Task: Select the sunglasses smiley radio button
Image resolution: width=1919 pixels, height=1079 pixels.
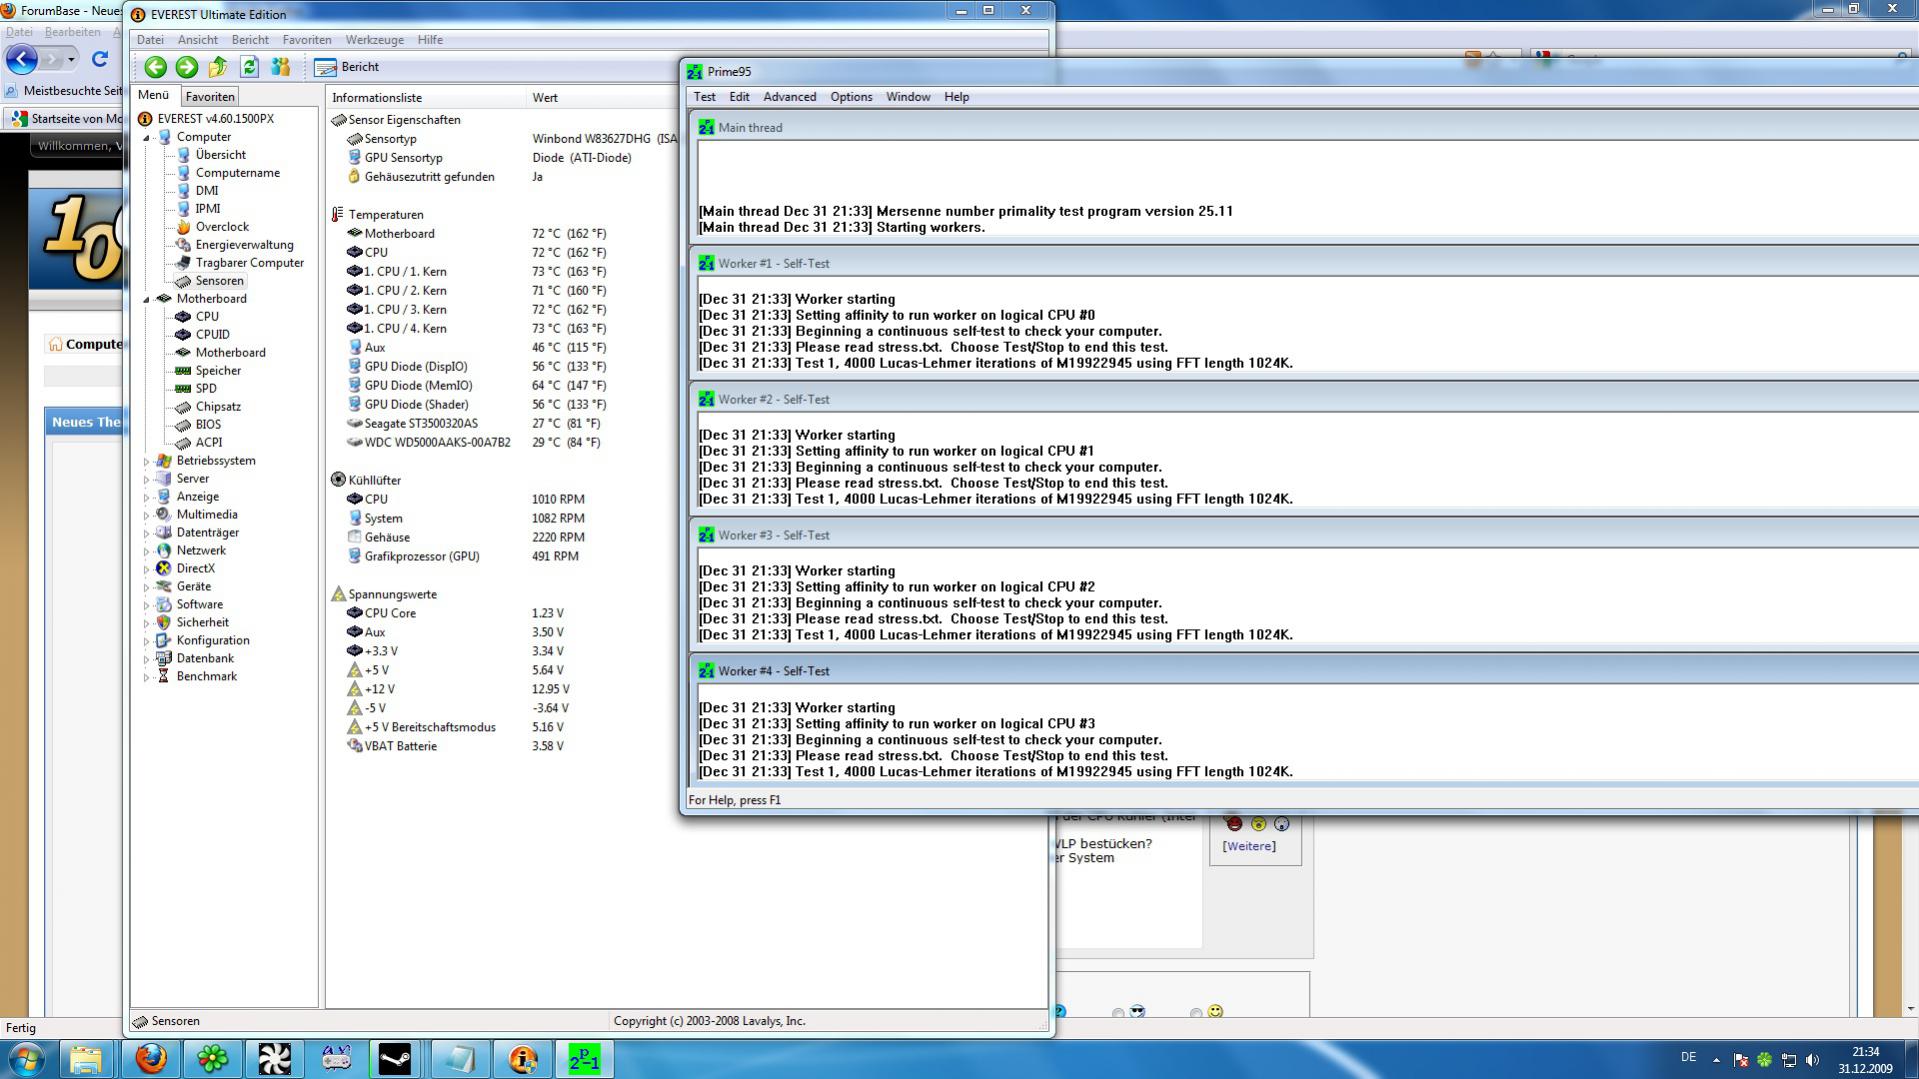Action: click(x=1118, y=1013)
